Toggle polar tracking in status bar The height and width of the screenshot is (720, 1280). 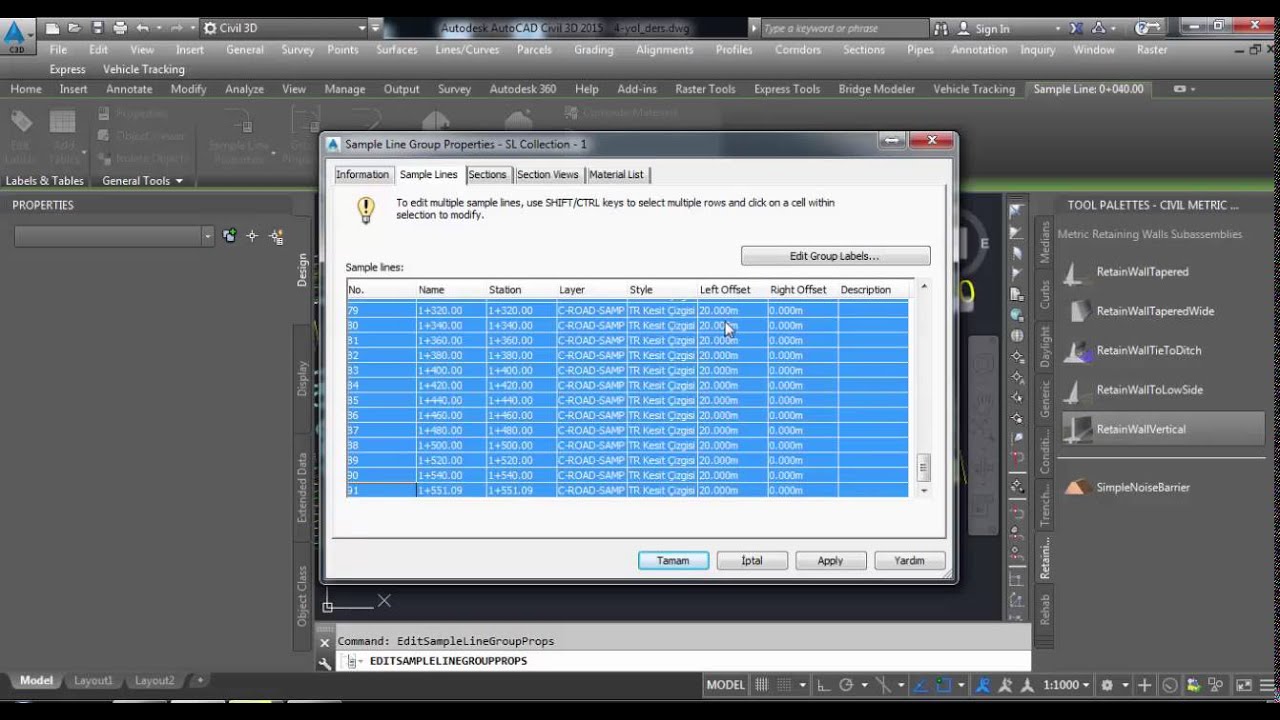846,685
